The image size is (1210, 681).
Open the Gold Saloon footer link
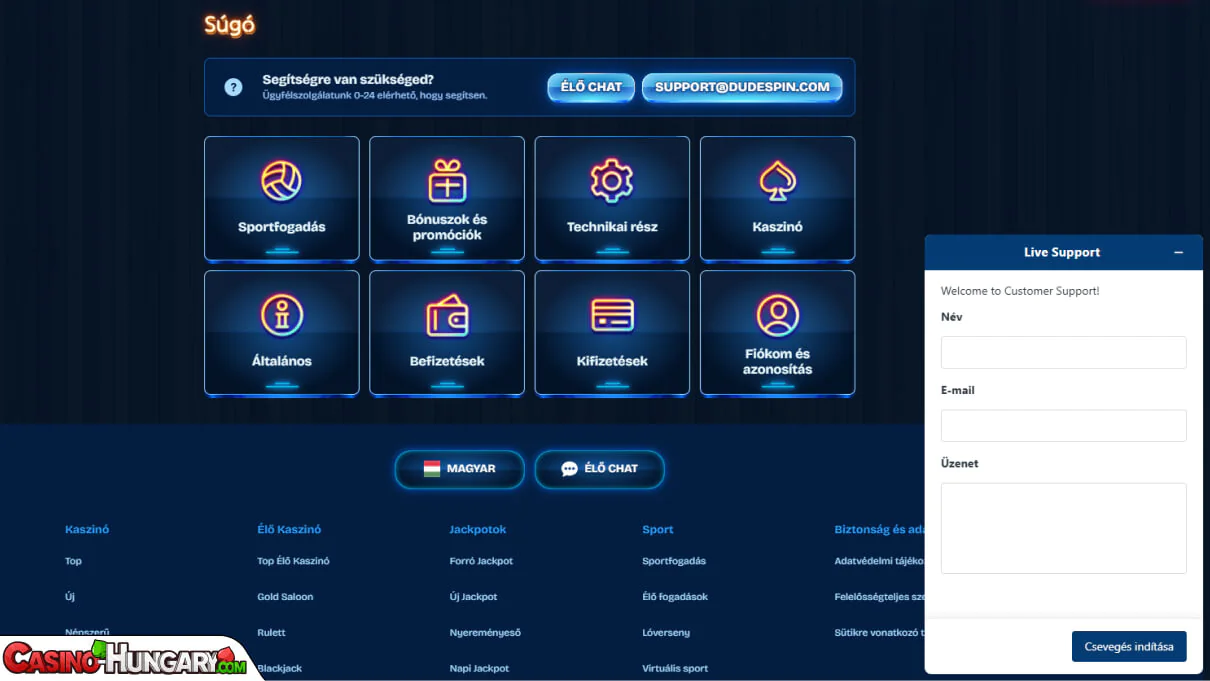pyautogui.click(x=285, y=597)
